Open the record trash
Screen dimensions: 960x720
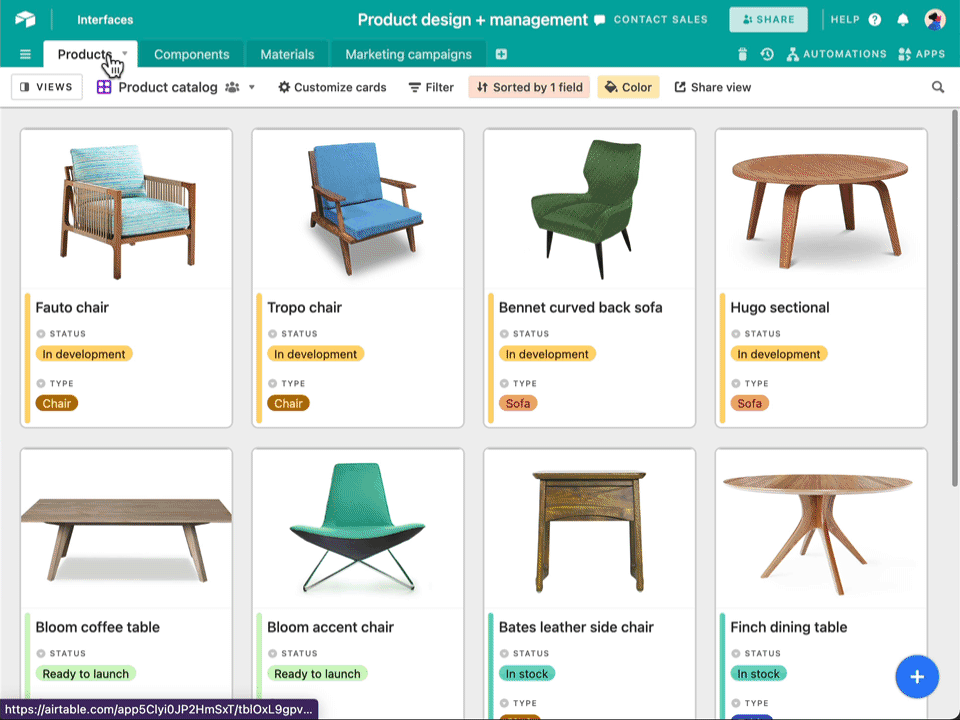coord(740,54)
